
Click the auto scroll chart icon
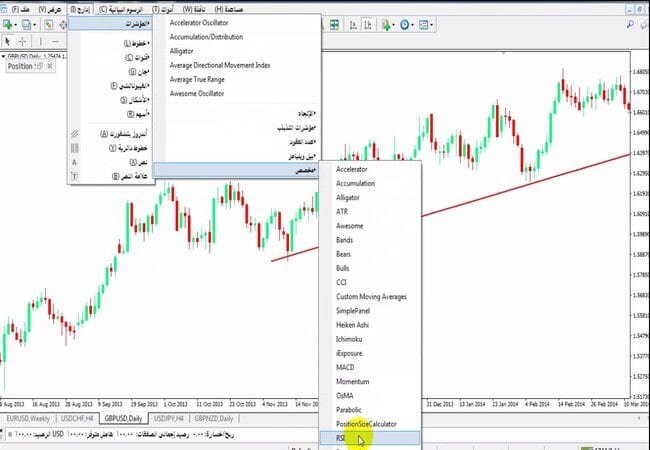tap(353, 25)
